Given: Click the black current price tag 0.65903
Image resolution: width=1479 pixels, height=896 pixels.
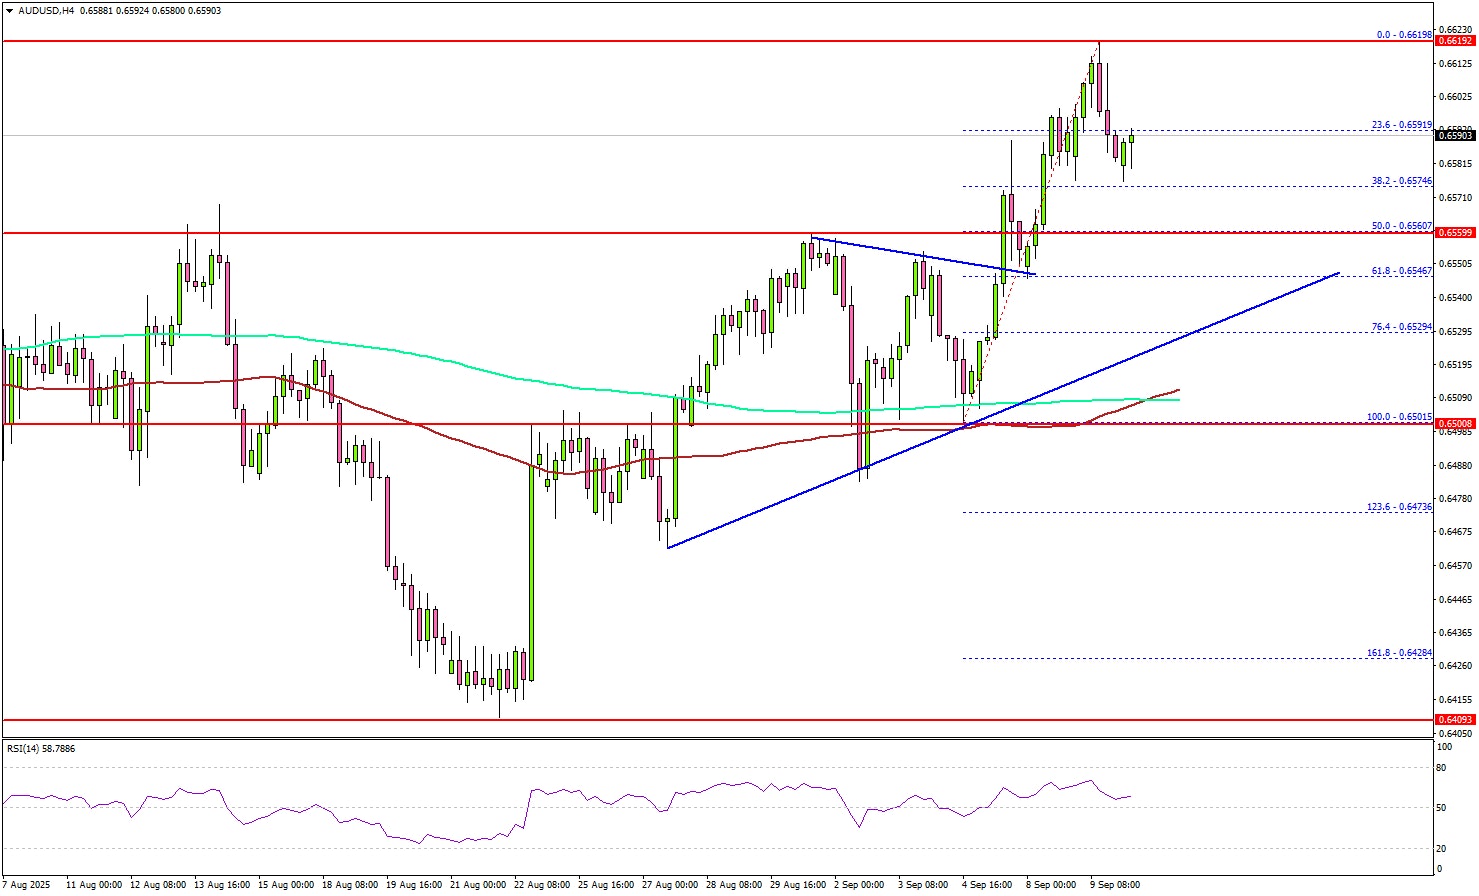Looking at the screenshot, I should point(1454,135).
